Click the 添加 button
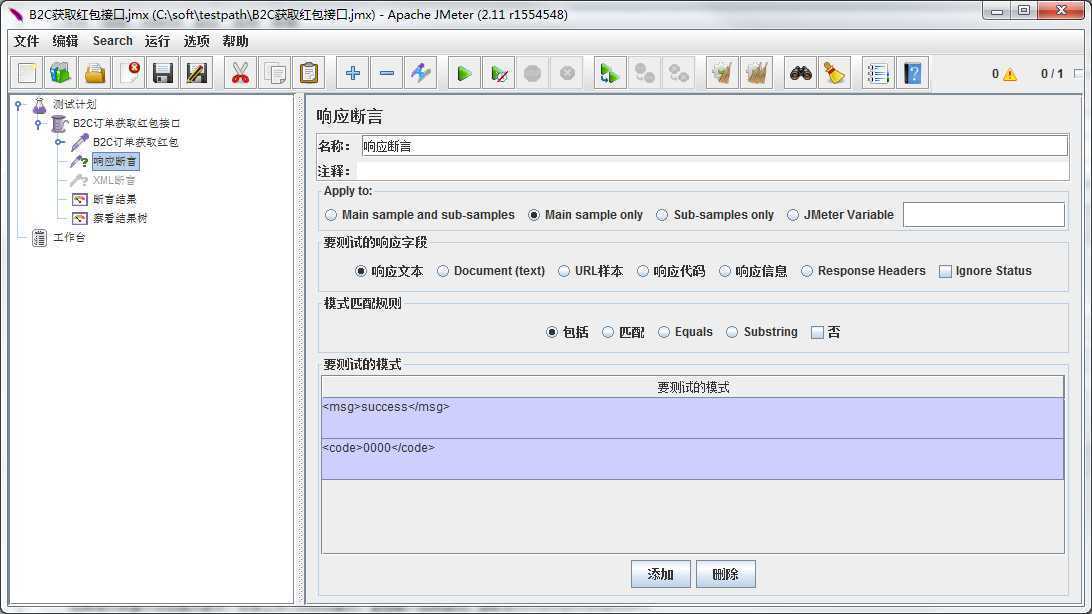 pyautogui.click(x=660, y=574)
